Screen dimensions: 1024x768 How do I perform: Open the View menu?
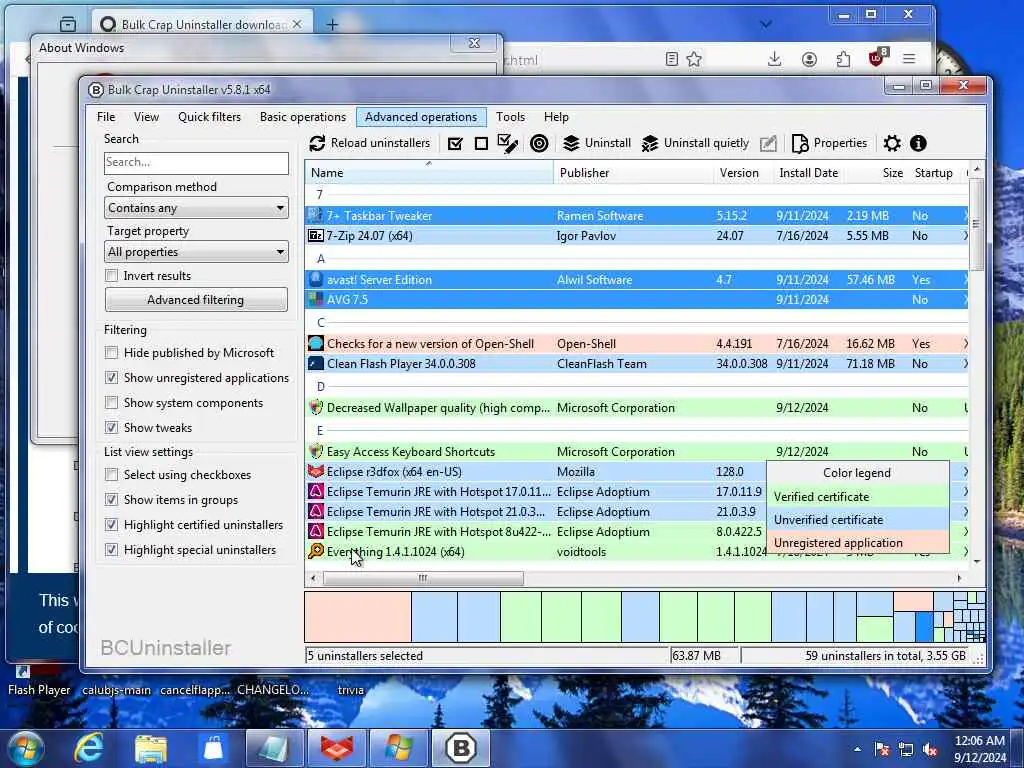click(x=146, y=117)
